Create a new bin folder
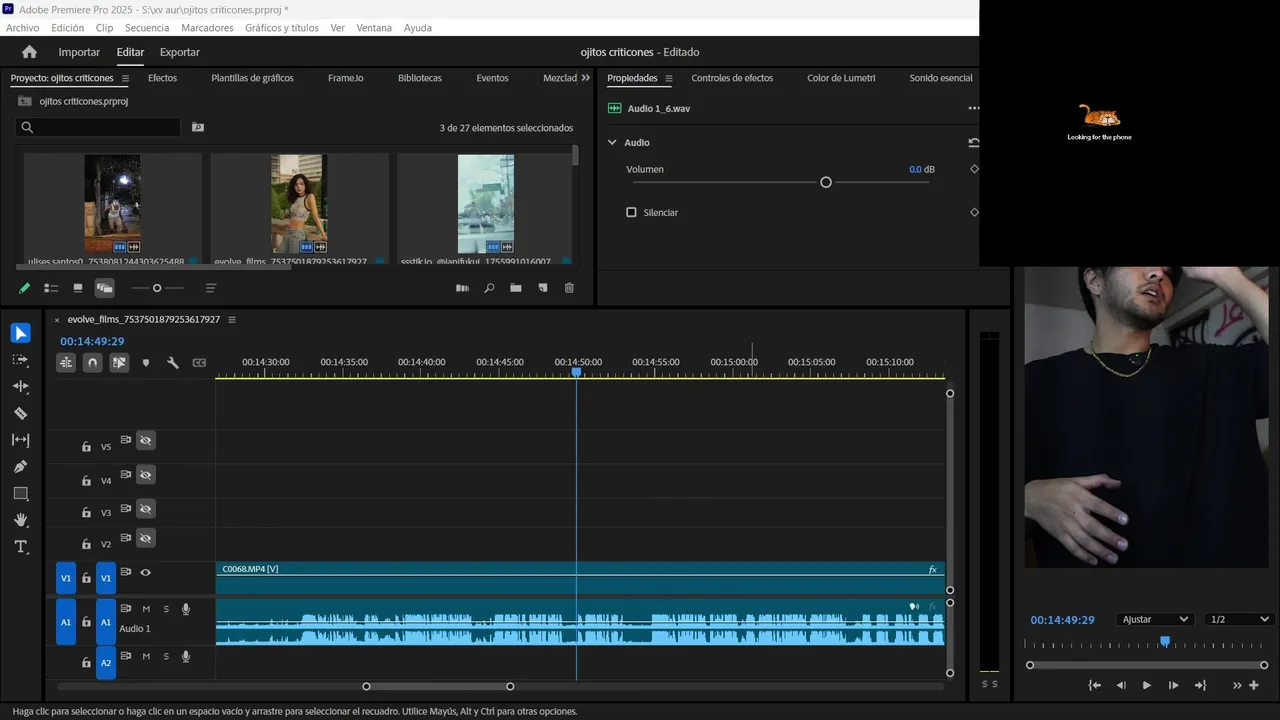This screenshot has height=720, width=1280. (515, 288)
